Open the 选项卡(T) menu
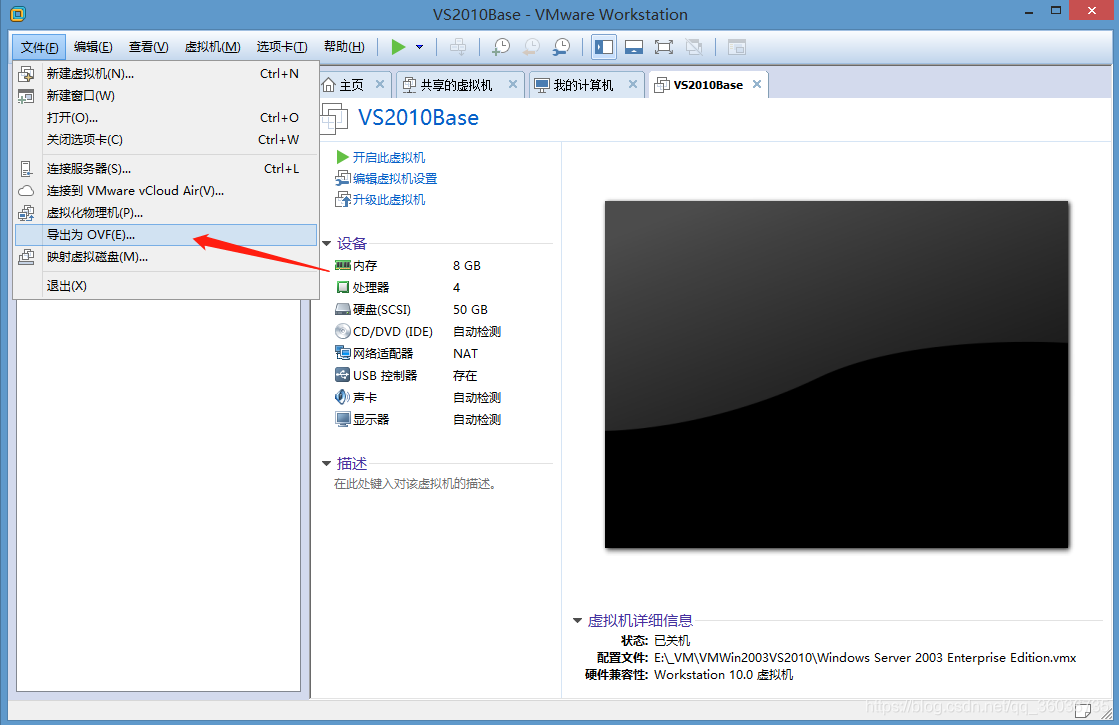1119x725 pixels. (282, 47)
